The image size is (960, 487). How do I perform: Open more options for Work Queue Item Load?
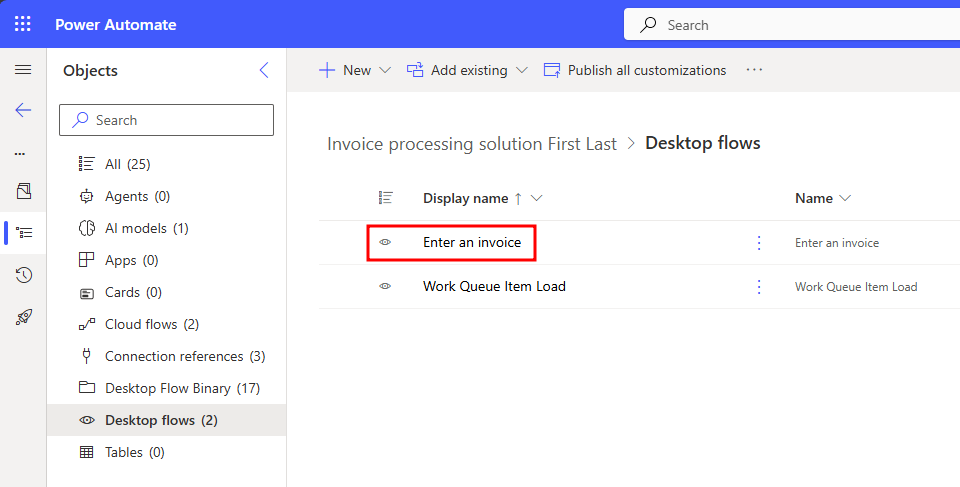(x=759, y=287)
